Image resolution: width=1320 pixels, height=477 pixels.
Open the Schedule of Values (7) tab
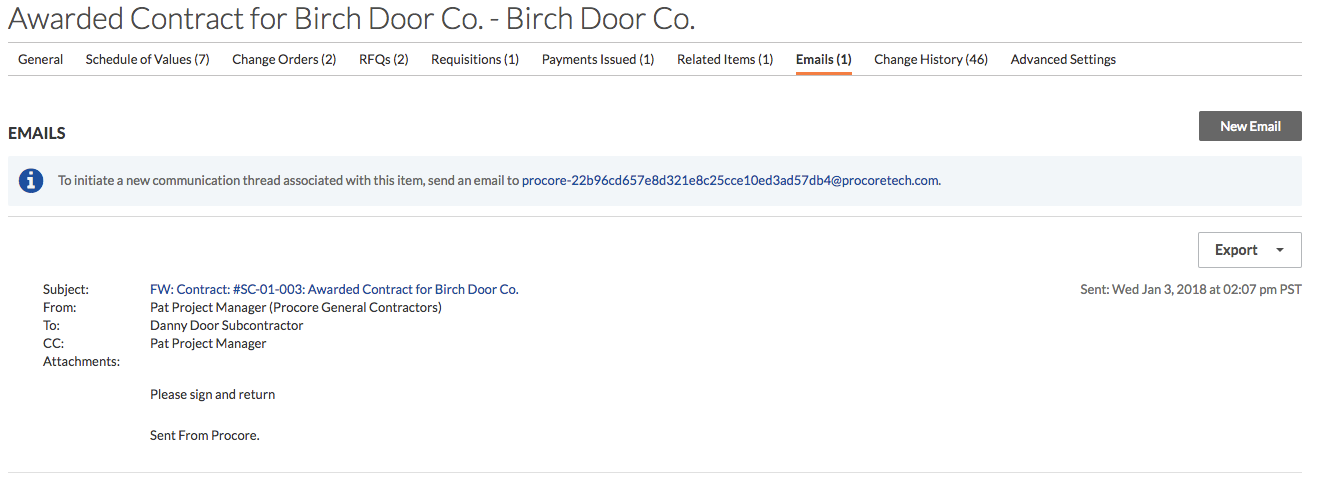click(148, 60)
